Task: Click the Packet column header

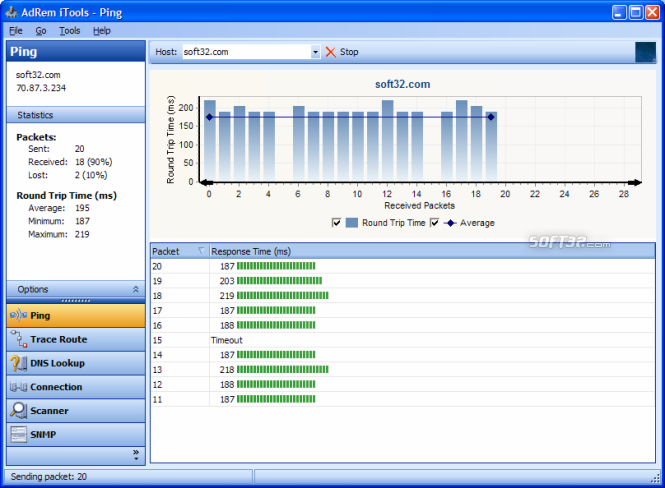Action: point(180,251)
